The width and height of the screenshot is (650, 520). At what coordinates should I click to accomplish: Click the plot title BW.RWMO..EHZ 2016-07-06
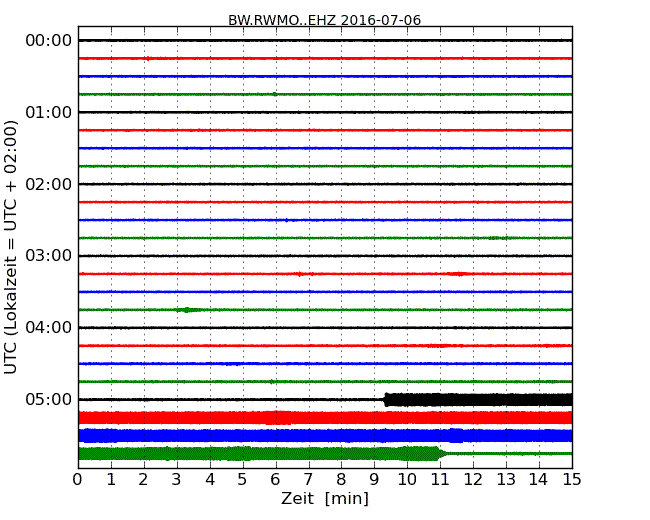click(x=325, y=20)
